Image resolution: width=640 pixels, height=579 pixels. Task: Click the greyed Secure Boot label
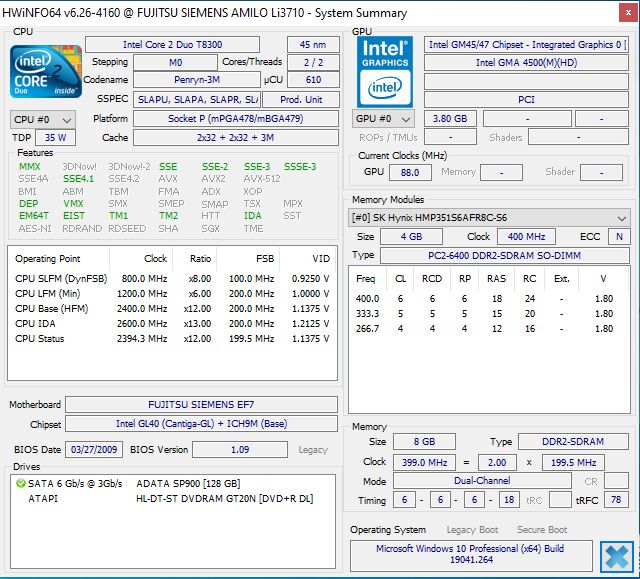(542, 530)
